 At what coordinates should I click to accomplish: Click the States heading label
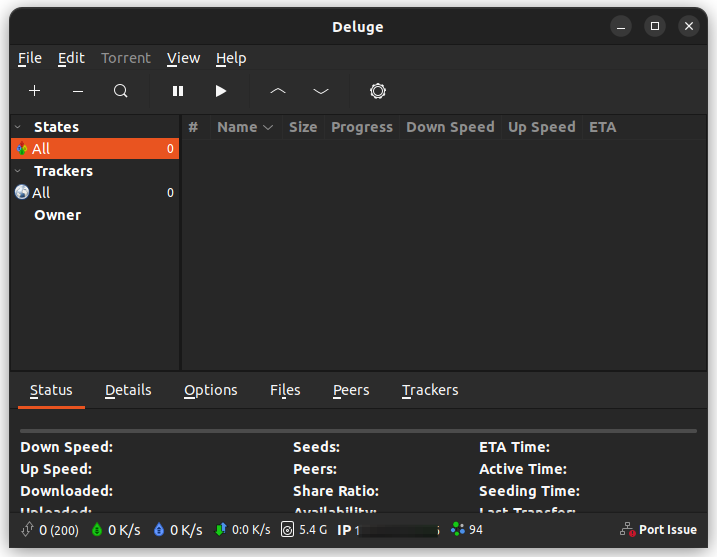[56, 127]
